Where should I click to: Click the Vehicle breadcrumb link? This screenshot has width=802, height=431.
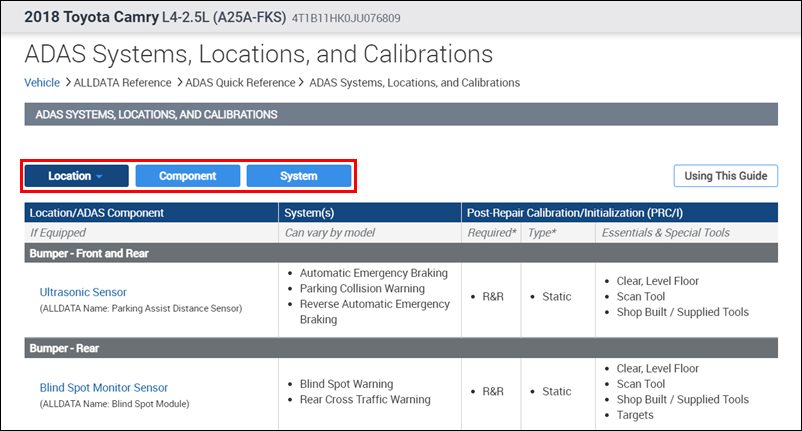click(42, 83)
